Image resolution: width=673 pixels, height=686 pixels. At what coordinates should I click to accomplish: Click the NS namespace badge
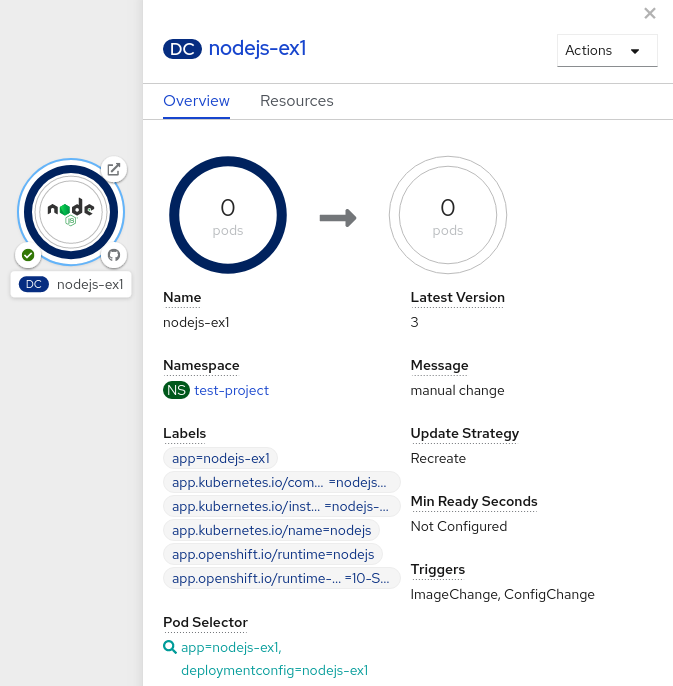click(176, 390)
